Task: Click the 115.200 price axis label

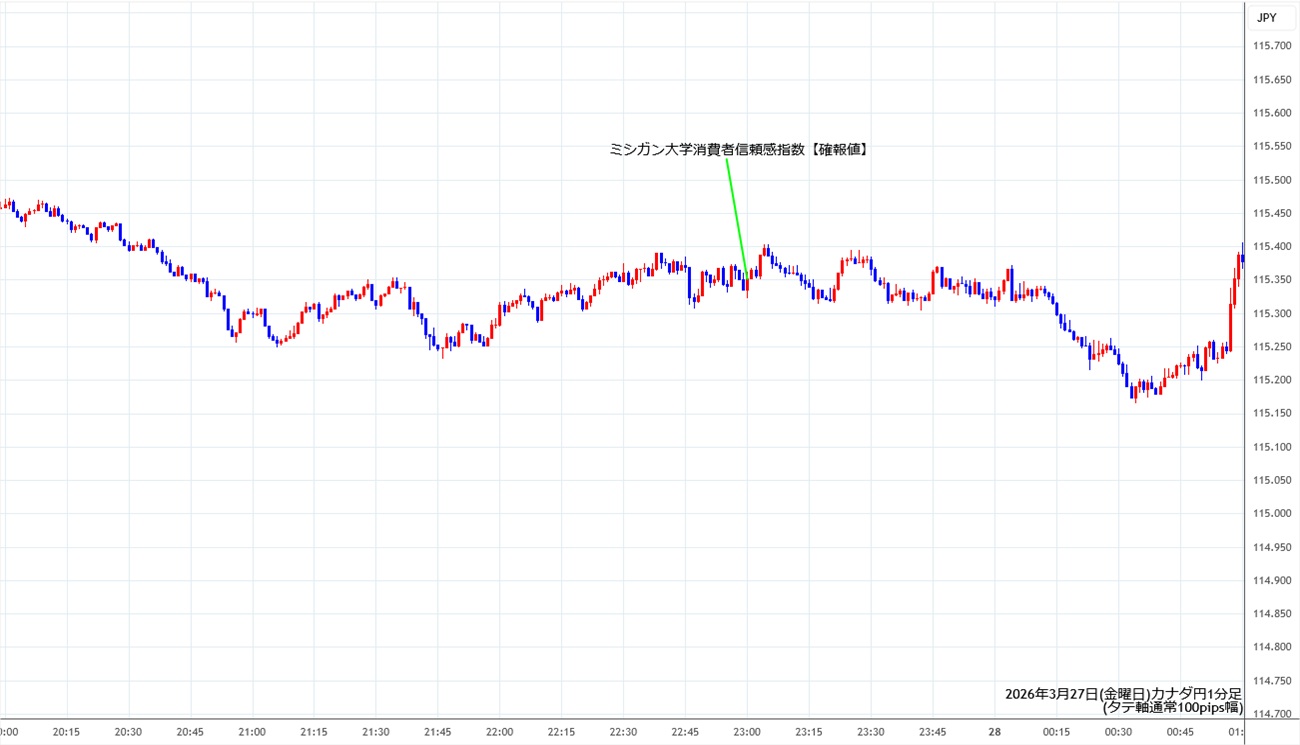Action: (1270, 380)
